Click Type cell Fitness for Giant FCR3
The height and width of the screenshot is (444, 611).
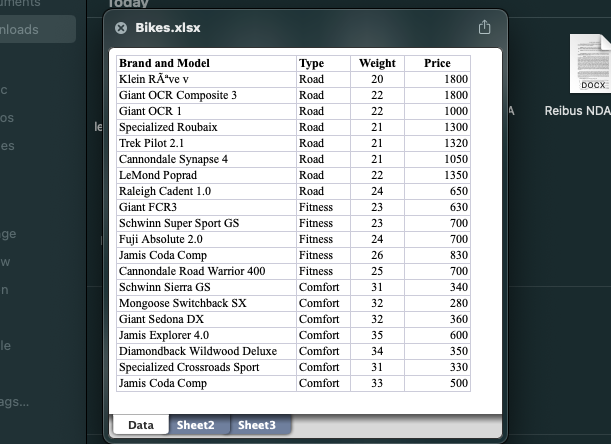[x=323, y=207]
